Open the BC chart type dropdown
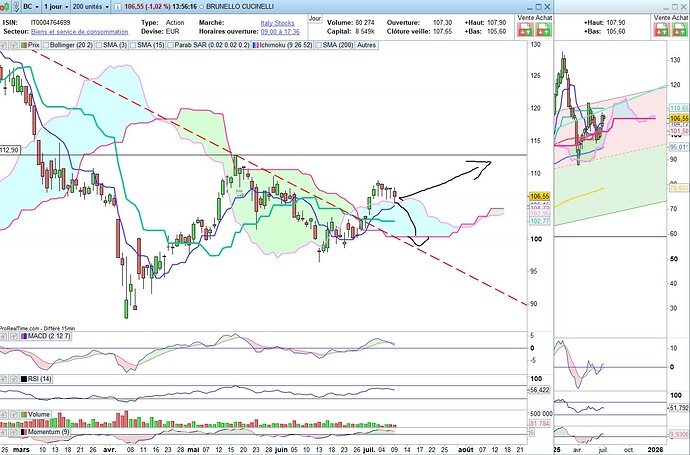This screenshot has width=690, height=455. pyautogui.click(x=31, y=7)
